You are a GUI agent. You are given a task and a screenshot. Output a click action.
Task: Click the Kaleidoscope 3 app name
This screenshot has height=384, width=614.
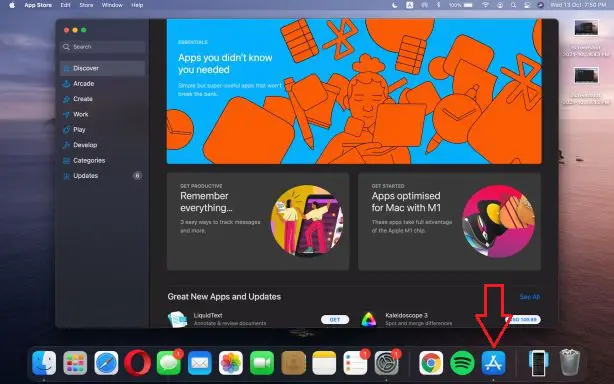click(406, 315)
